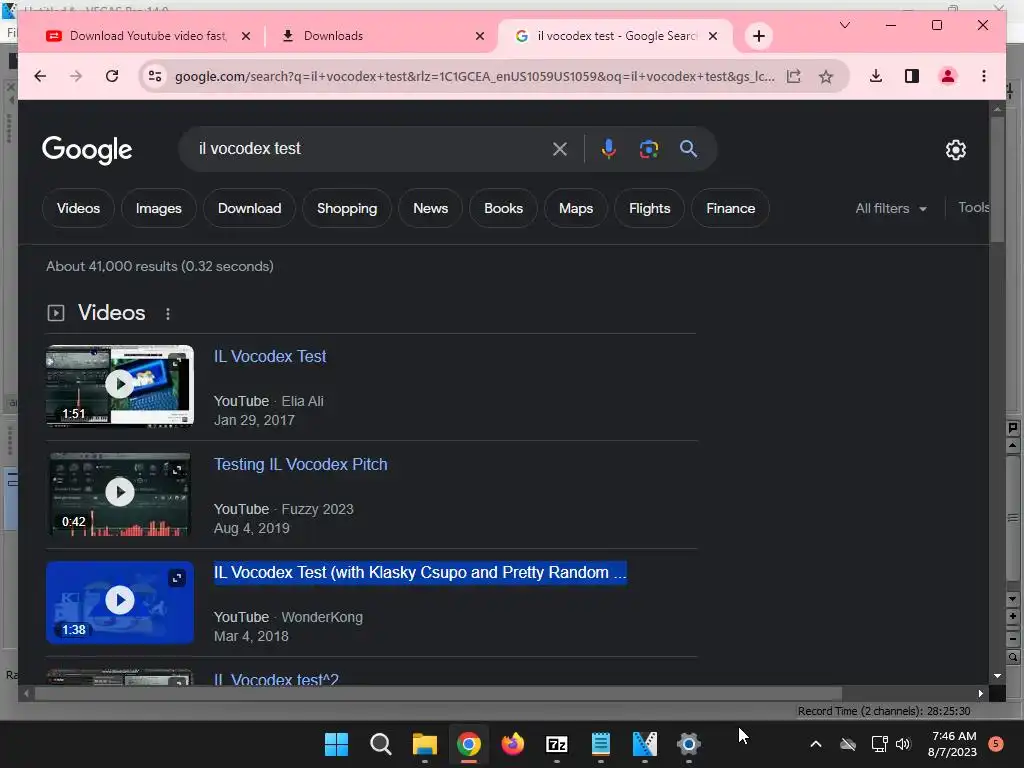The width and height of the screenshot is (1024, 768).
Task: Search by image with Google Lens icon
Action: pyautogui.click(x=648, y=149)
